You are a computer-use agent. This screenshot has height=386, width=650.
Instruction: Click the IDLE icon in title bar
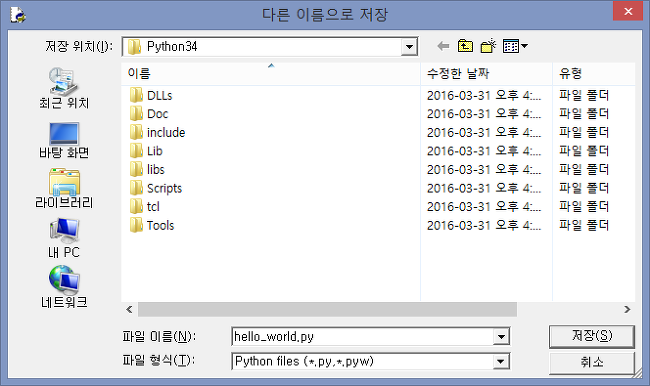point(18,15)
